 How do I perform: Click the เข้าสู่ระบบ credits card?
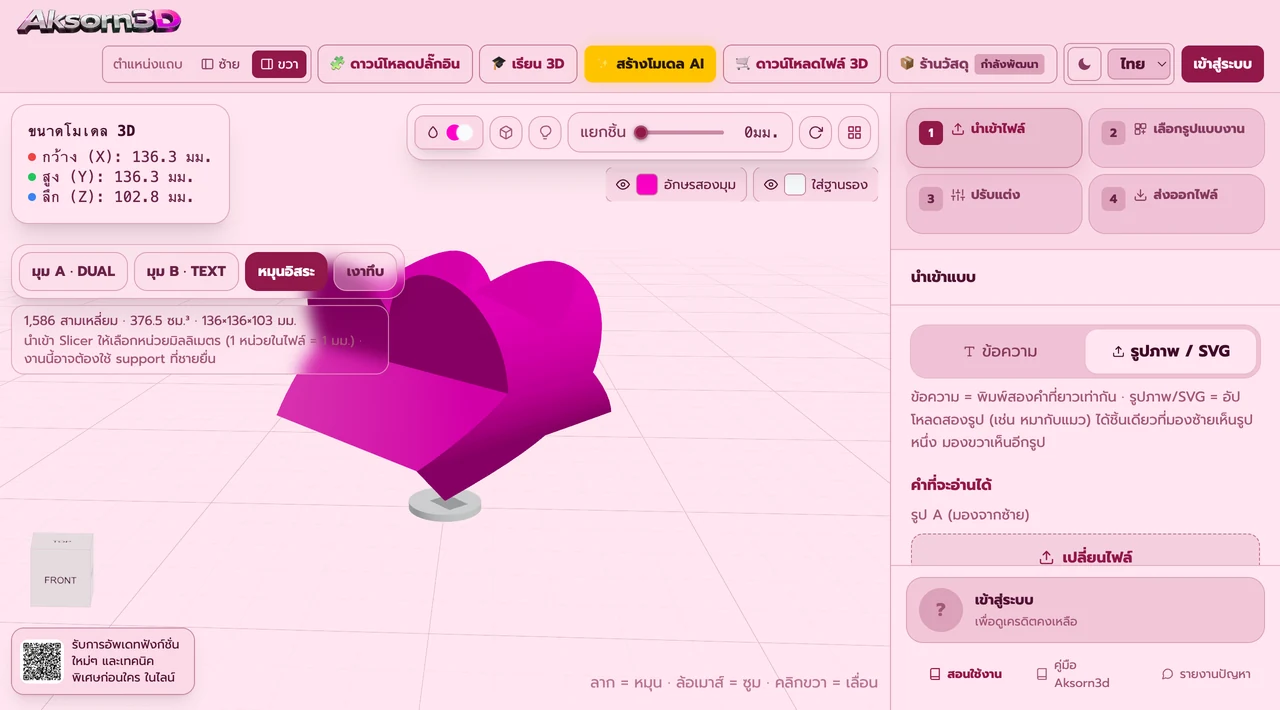(1085, 610)
